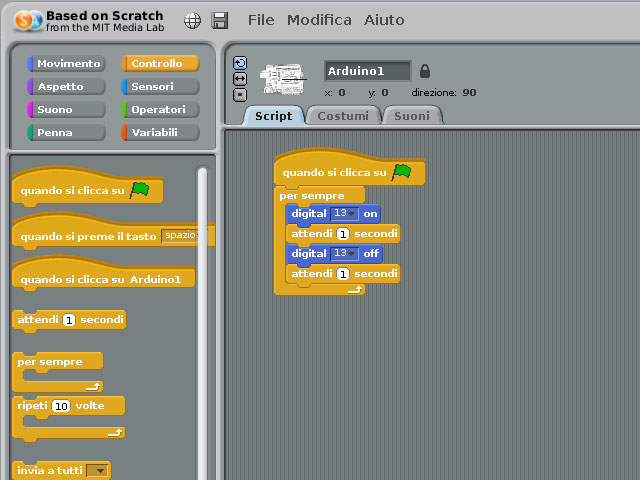Click the globe language icon
The image size is (640, 480).
pos(192,21)
